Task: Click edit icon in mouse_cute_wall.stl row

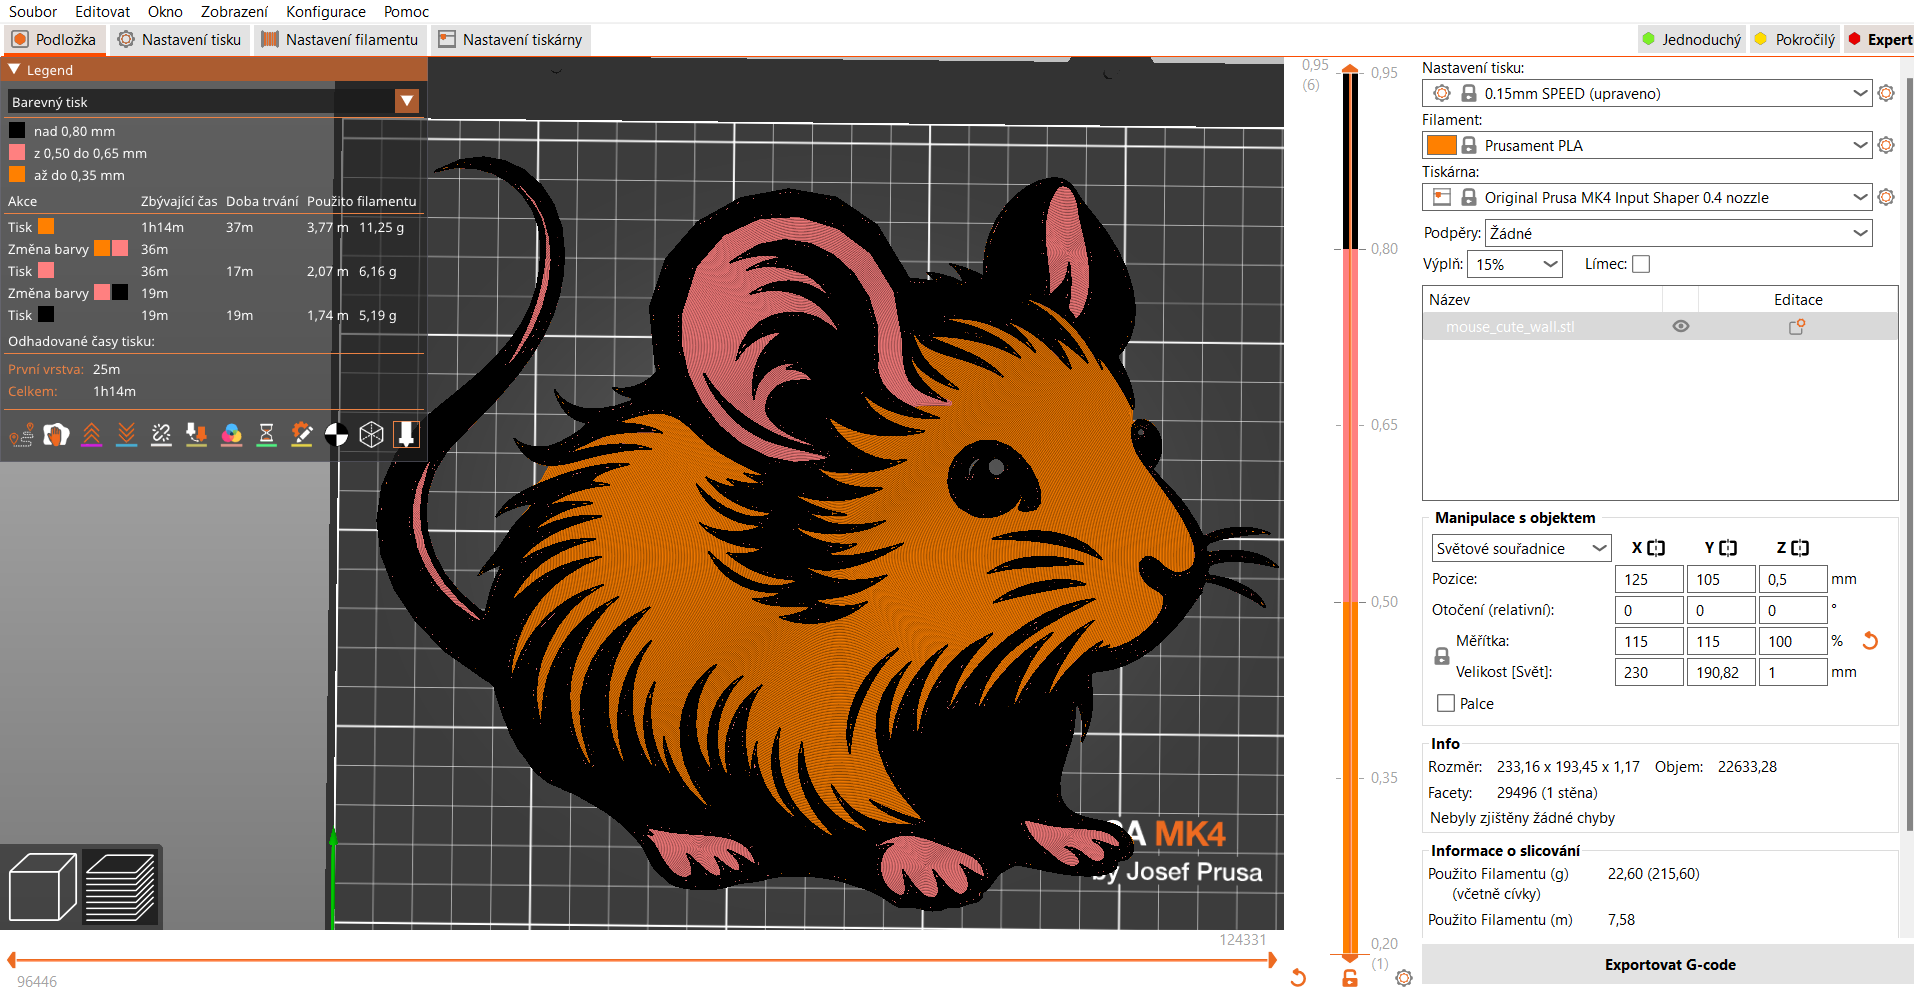Action: [x=1797, y=327]
